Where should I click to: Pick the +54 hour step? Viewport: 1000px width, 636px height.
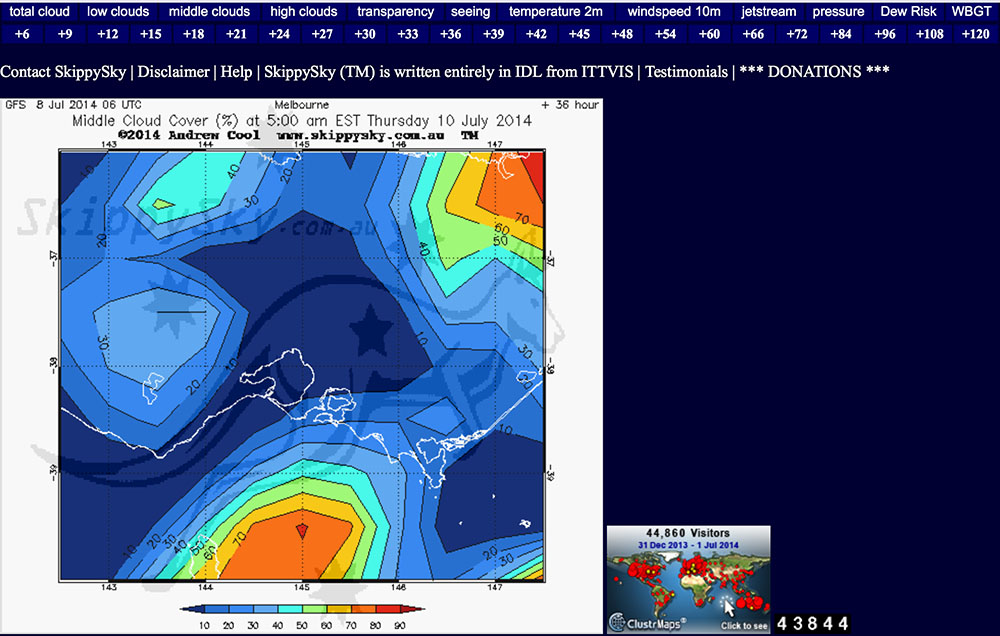[665, 34]
